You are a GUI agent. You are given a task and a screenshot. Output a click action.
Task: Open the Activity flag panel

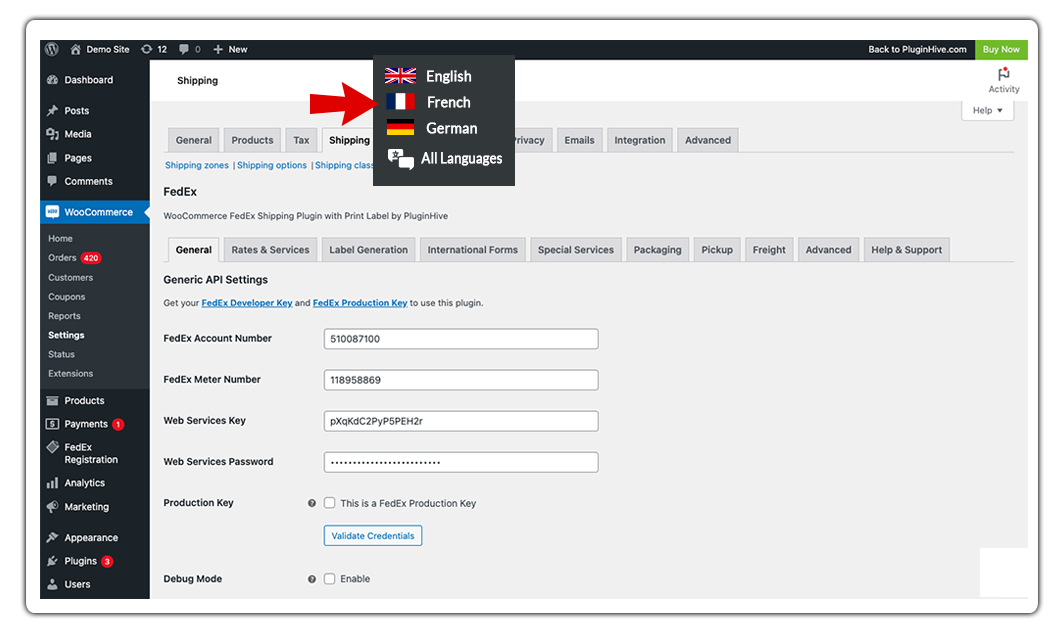[x=1004, y=80]
